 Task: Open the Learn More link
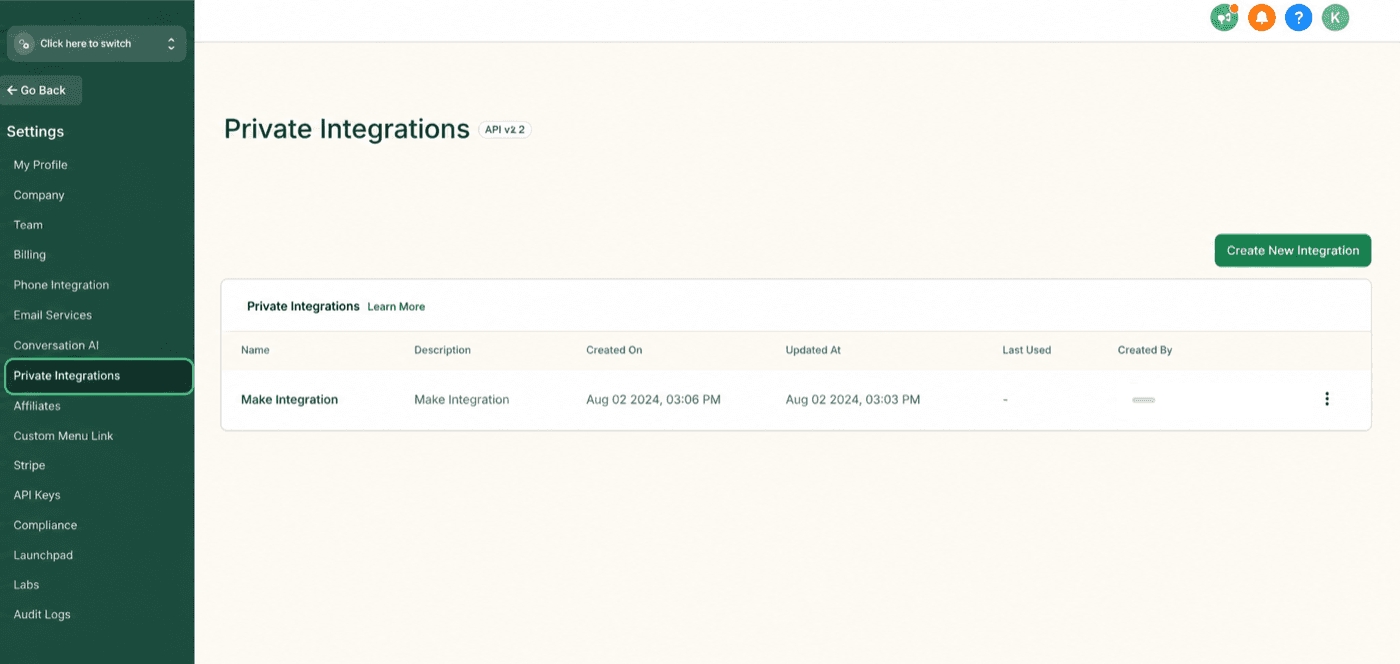click(x=396, y=307)
